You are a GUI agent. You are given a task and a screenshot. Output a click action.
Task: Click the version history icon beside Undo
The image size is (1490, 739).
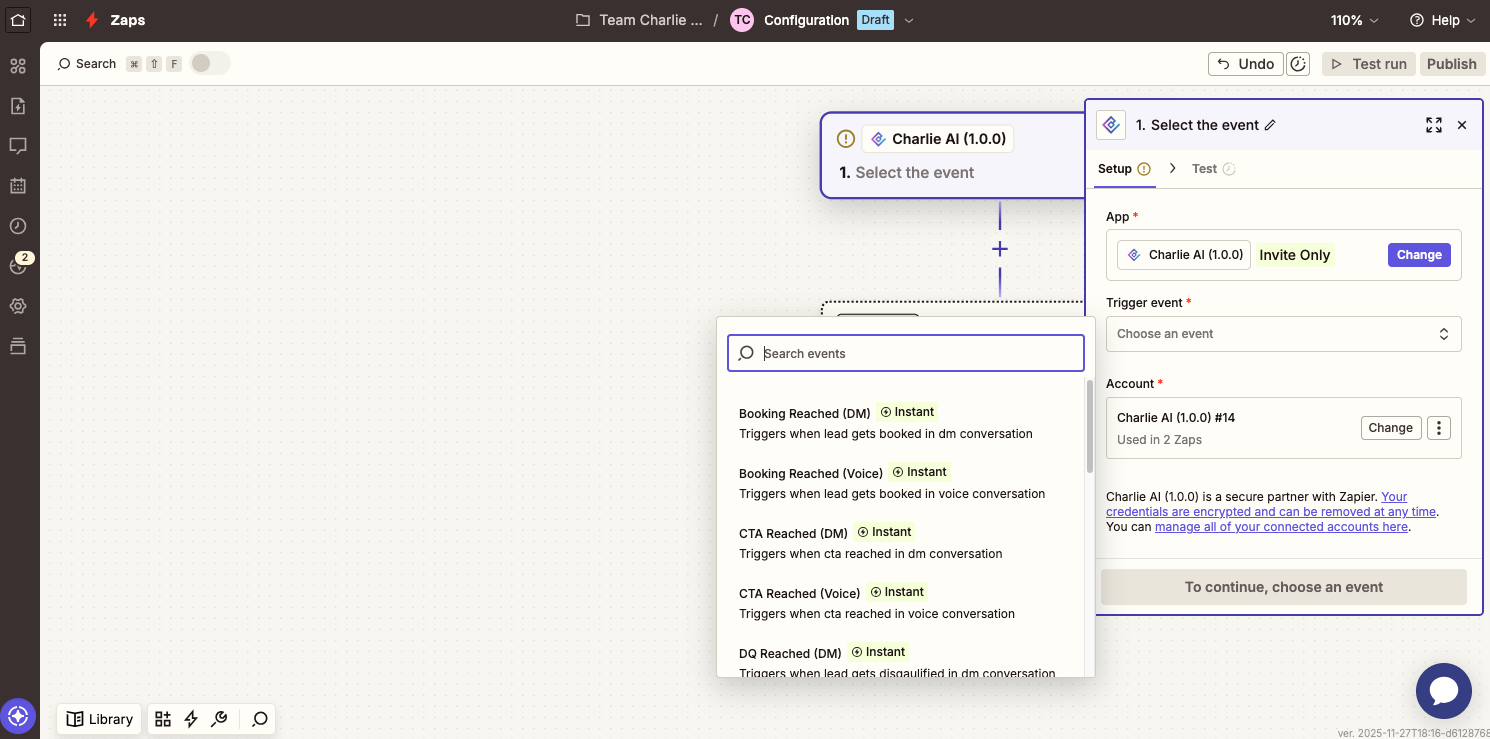(1299, 64)
